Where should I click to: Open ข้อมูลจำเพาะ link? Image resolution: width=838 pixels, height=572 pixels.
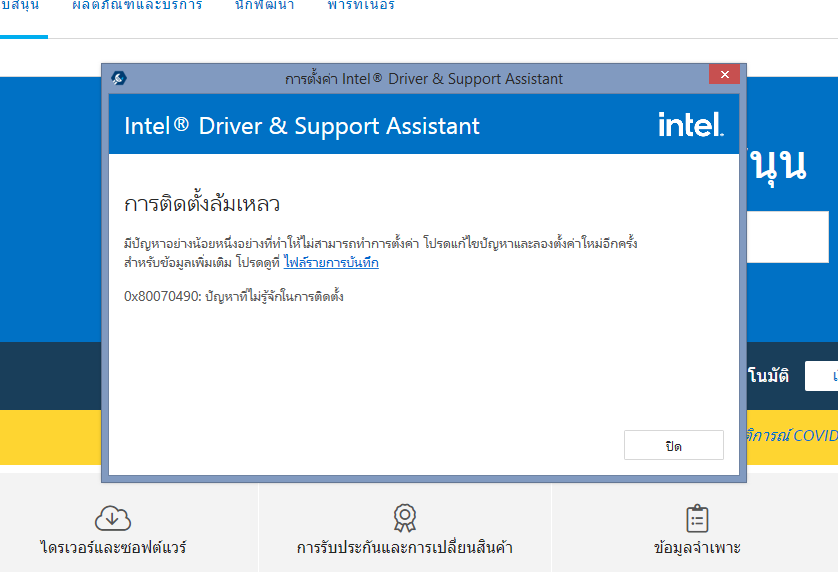697,547
